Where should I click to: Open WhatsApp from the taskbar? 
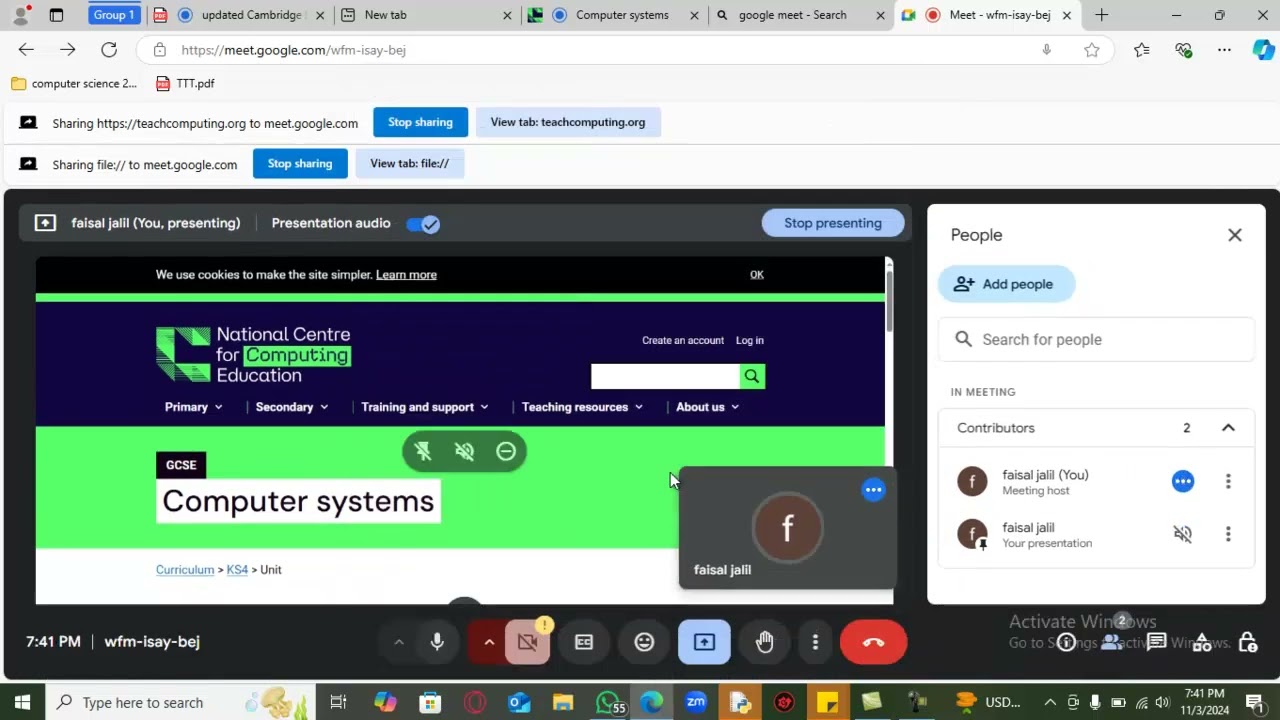pos(608,702)
